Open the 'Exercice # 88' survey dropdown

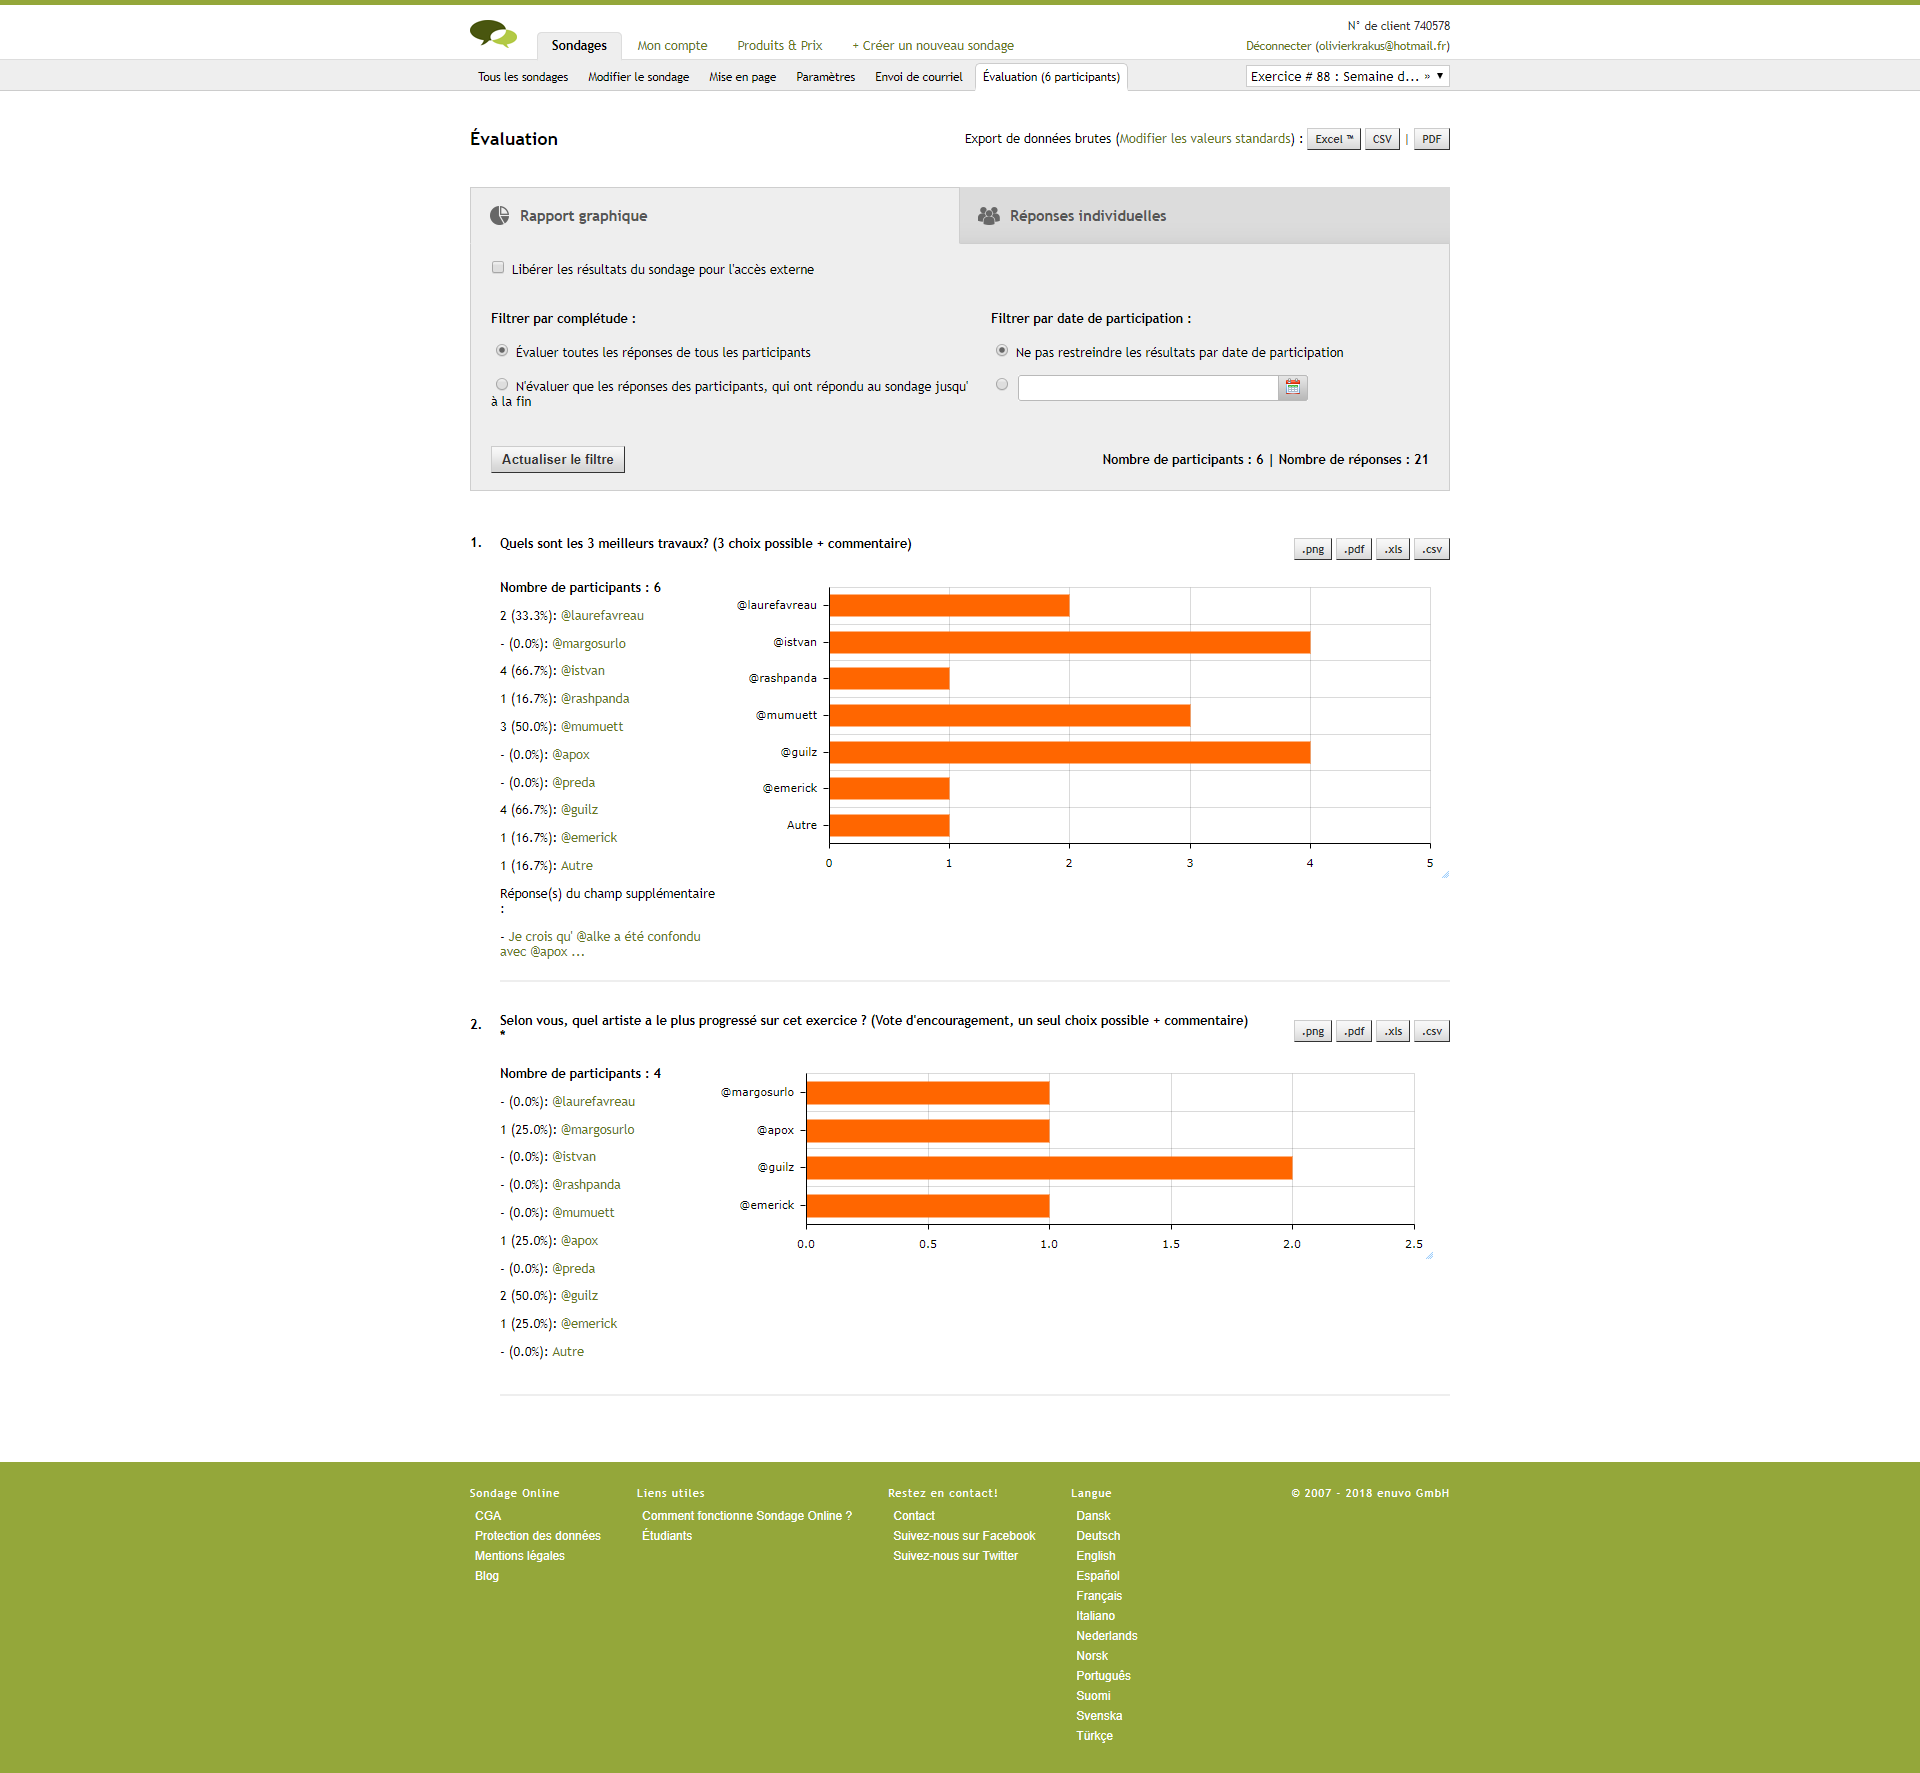pyautogui.click(x=1346, y=76)
